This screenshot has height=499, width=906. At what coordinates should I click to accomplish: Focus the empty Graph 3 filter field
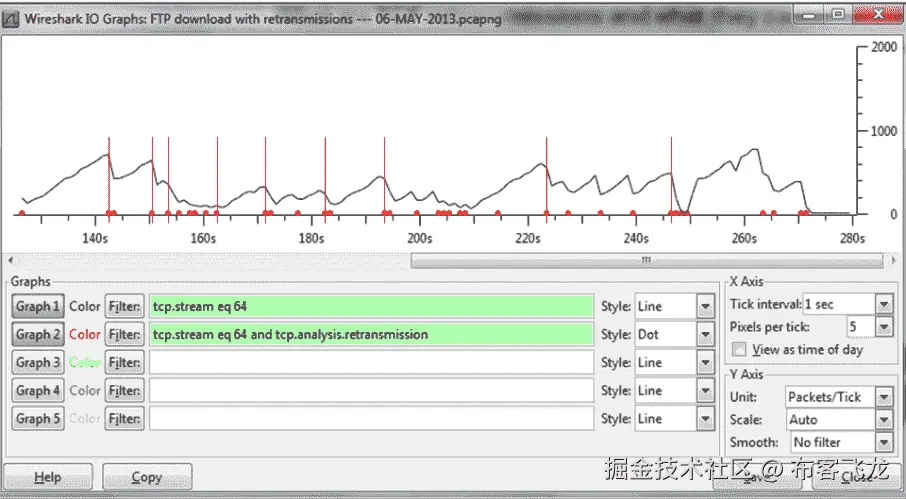[372, 362]
